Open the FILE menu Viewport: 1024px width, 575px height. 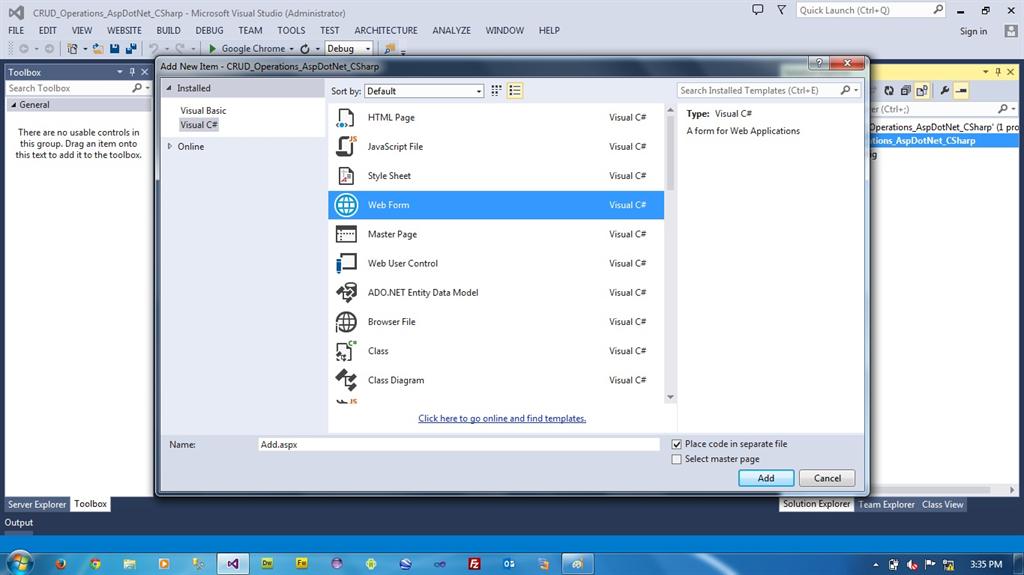[16, 30]
